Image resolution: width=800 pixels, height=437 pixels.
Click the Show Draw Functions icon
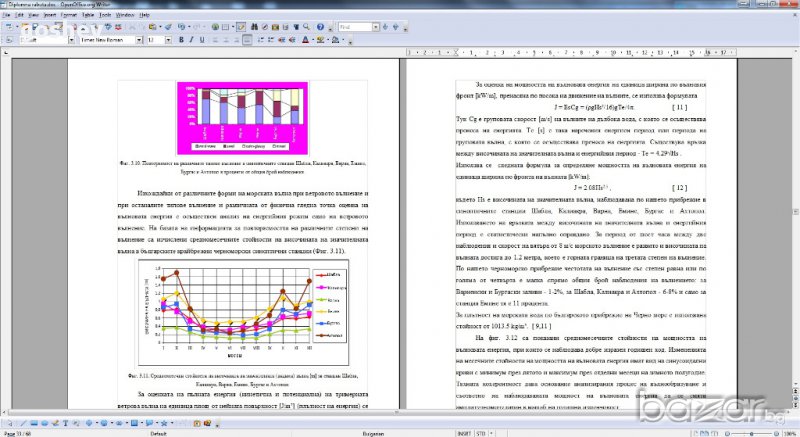pyautogui.click(x=241, y=27)
